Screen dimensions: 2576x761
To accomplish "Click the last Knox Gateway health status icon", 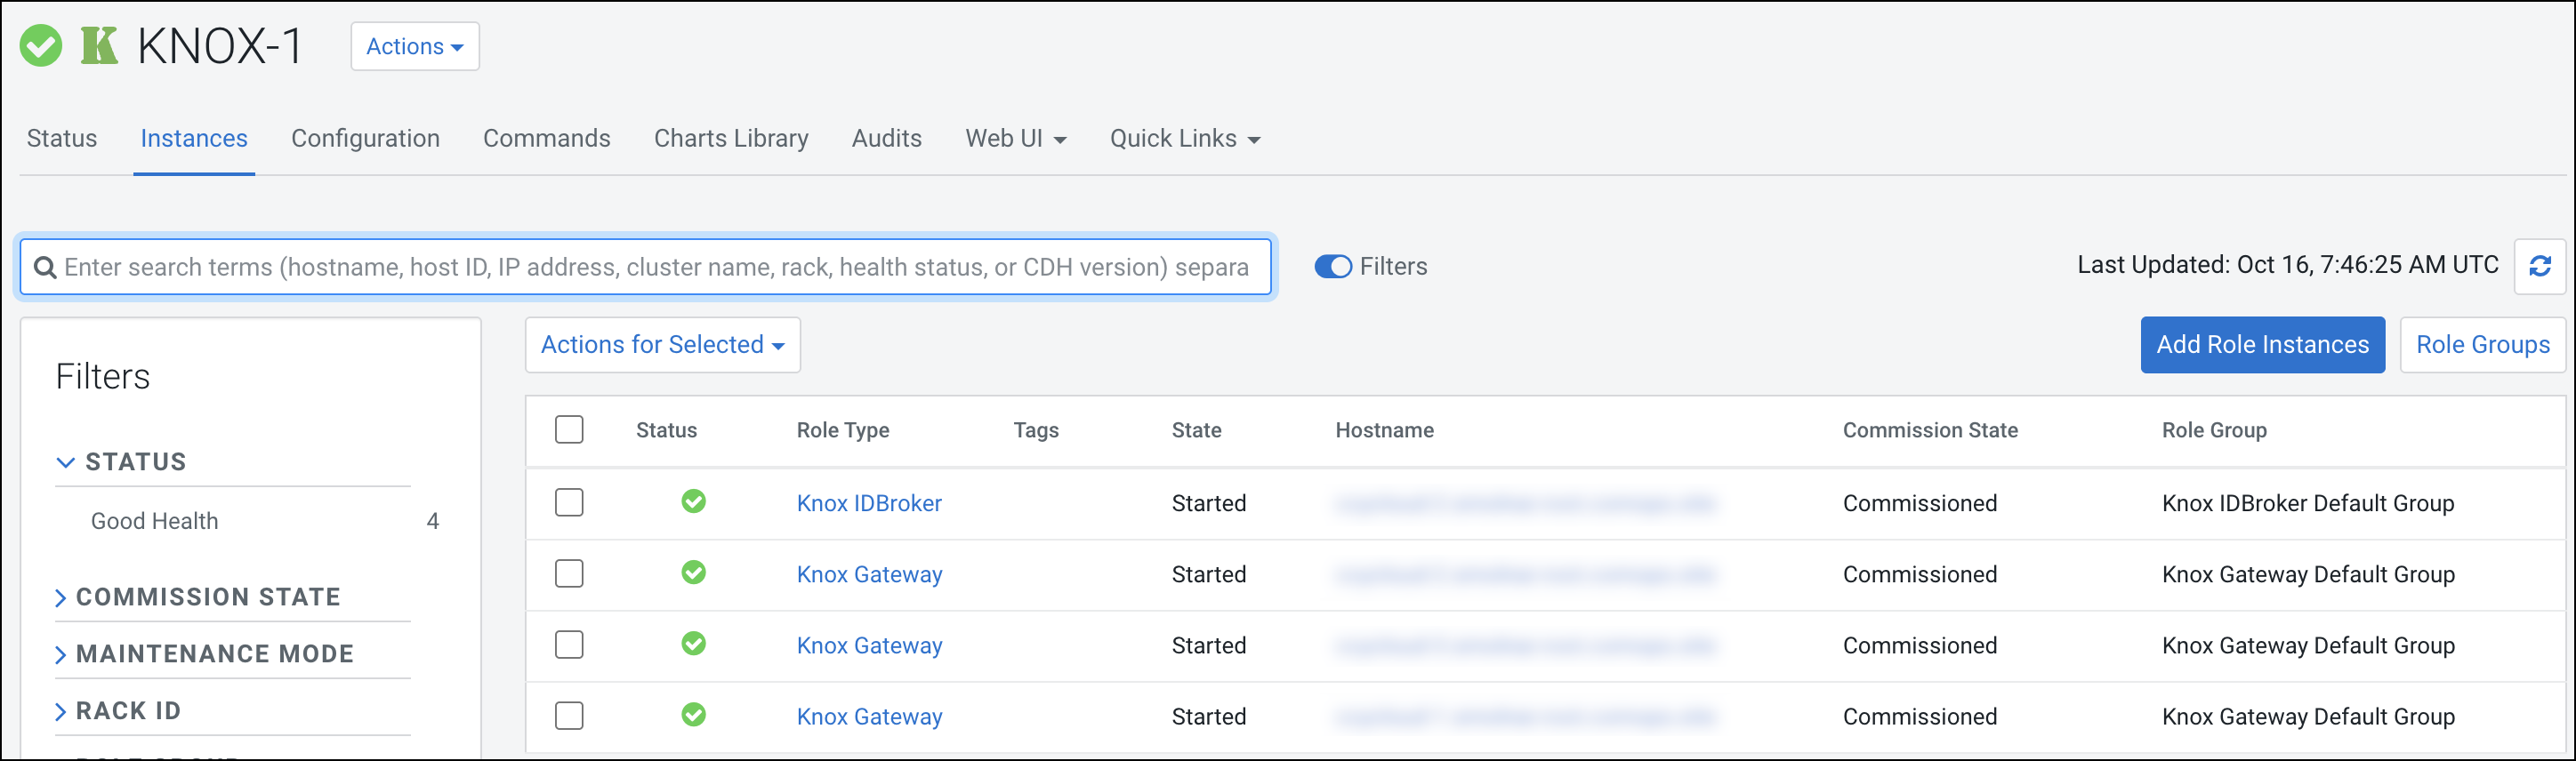I will [693, 715].
